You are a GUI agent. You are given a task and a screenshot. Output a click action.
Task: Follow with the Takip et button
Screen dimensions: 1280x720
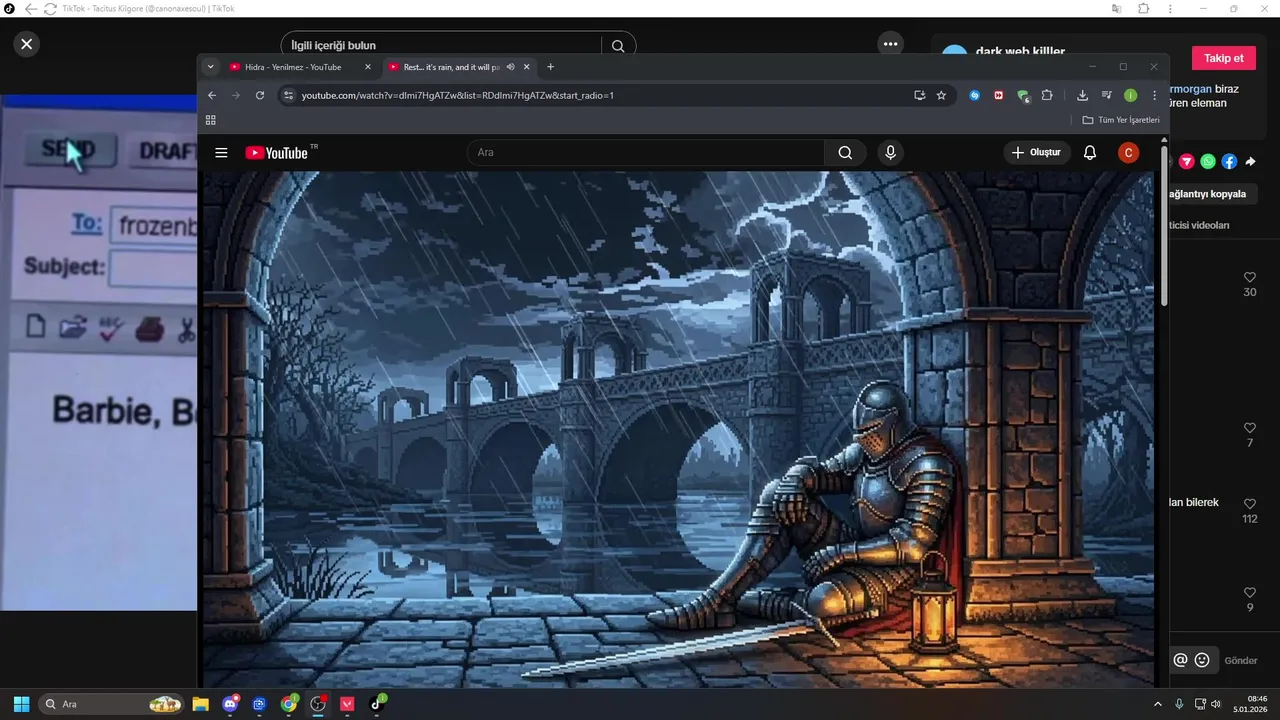(1223, 58)
